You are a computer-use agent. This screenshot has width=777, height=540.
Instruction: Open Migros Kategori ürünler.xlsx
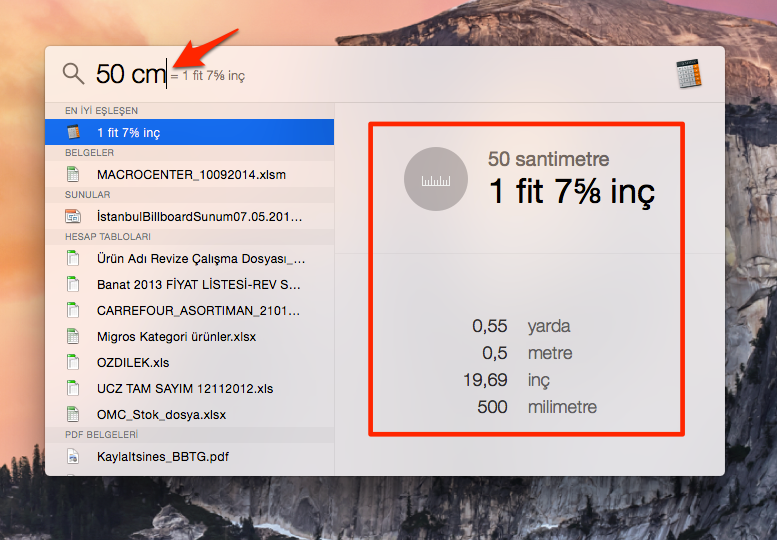pos(176,336)
